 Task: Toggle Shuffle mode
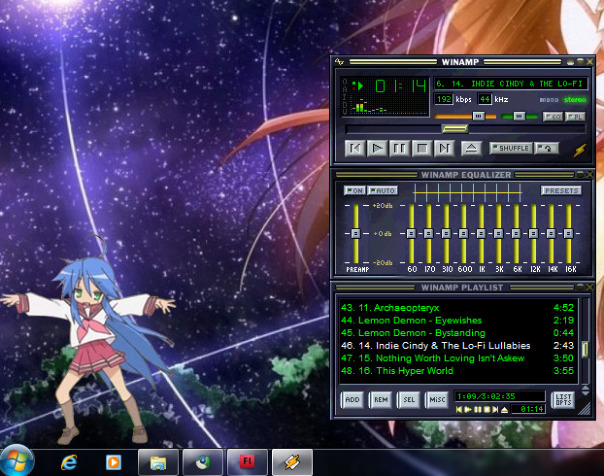tap(510, 148)
